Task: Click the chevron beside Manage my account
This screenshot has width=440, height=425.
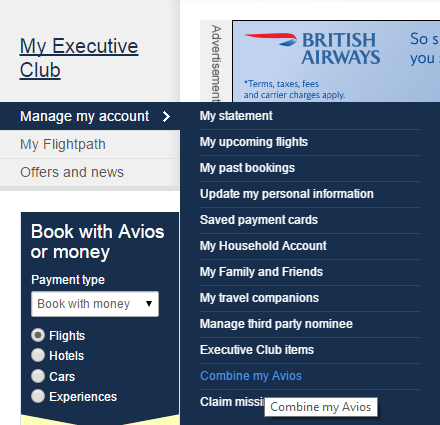Action: point(166,116)
